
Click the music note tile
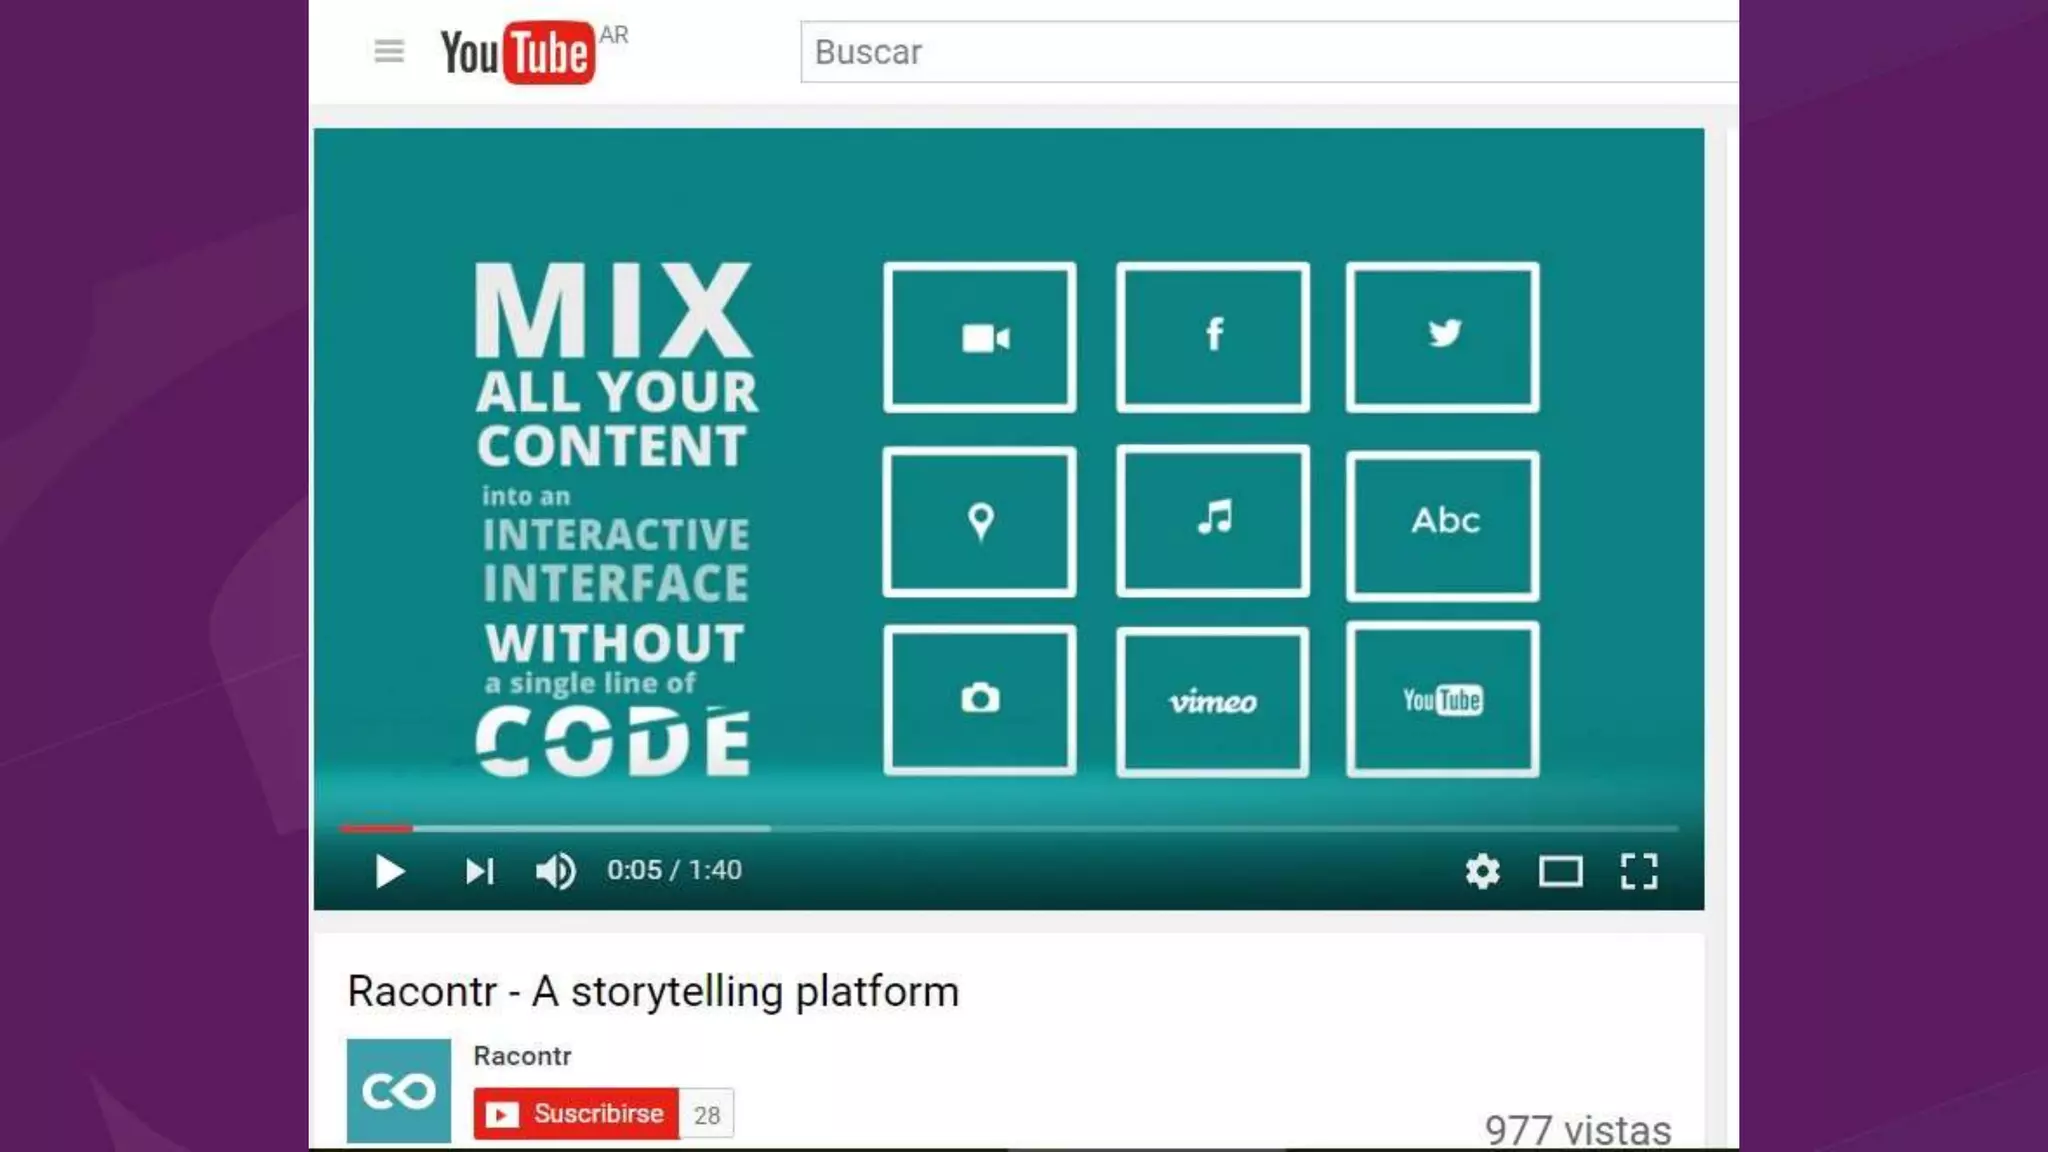coord(1213,522)
